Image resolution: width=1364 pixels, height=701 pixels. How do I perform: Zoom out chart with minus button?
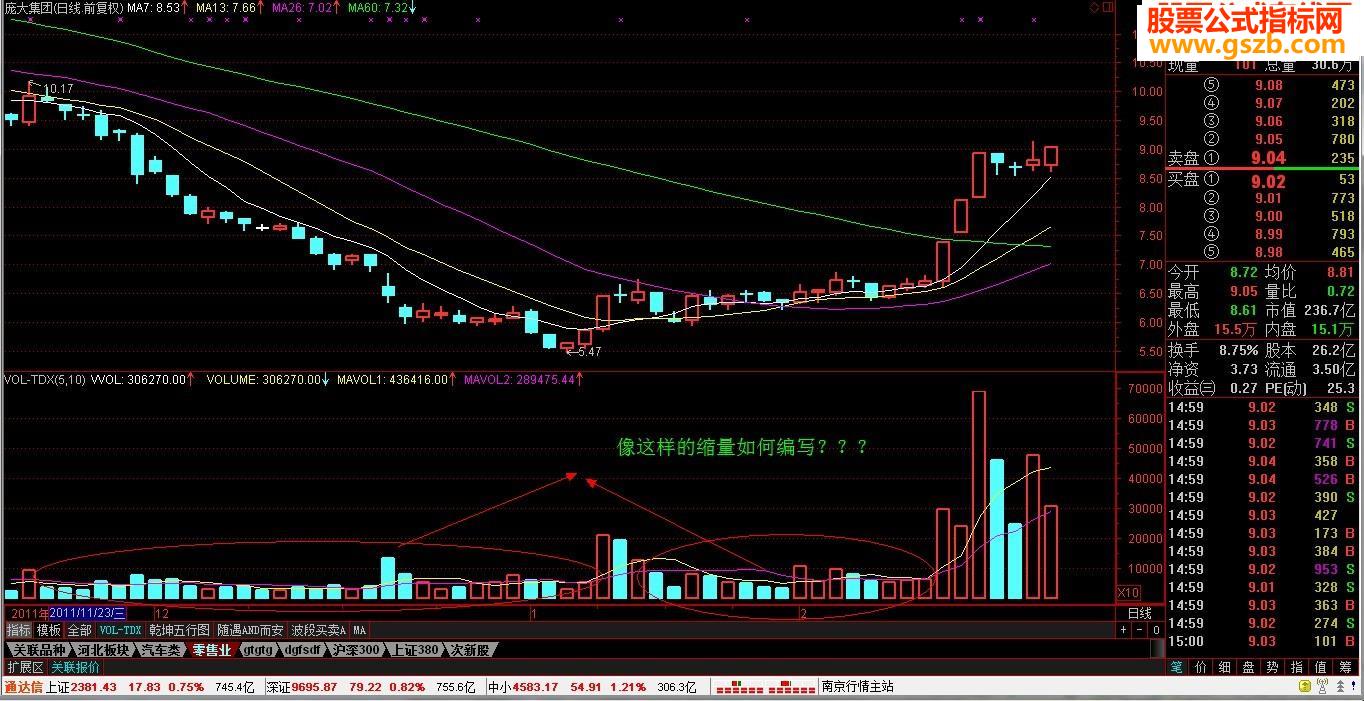1139,630
